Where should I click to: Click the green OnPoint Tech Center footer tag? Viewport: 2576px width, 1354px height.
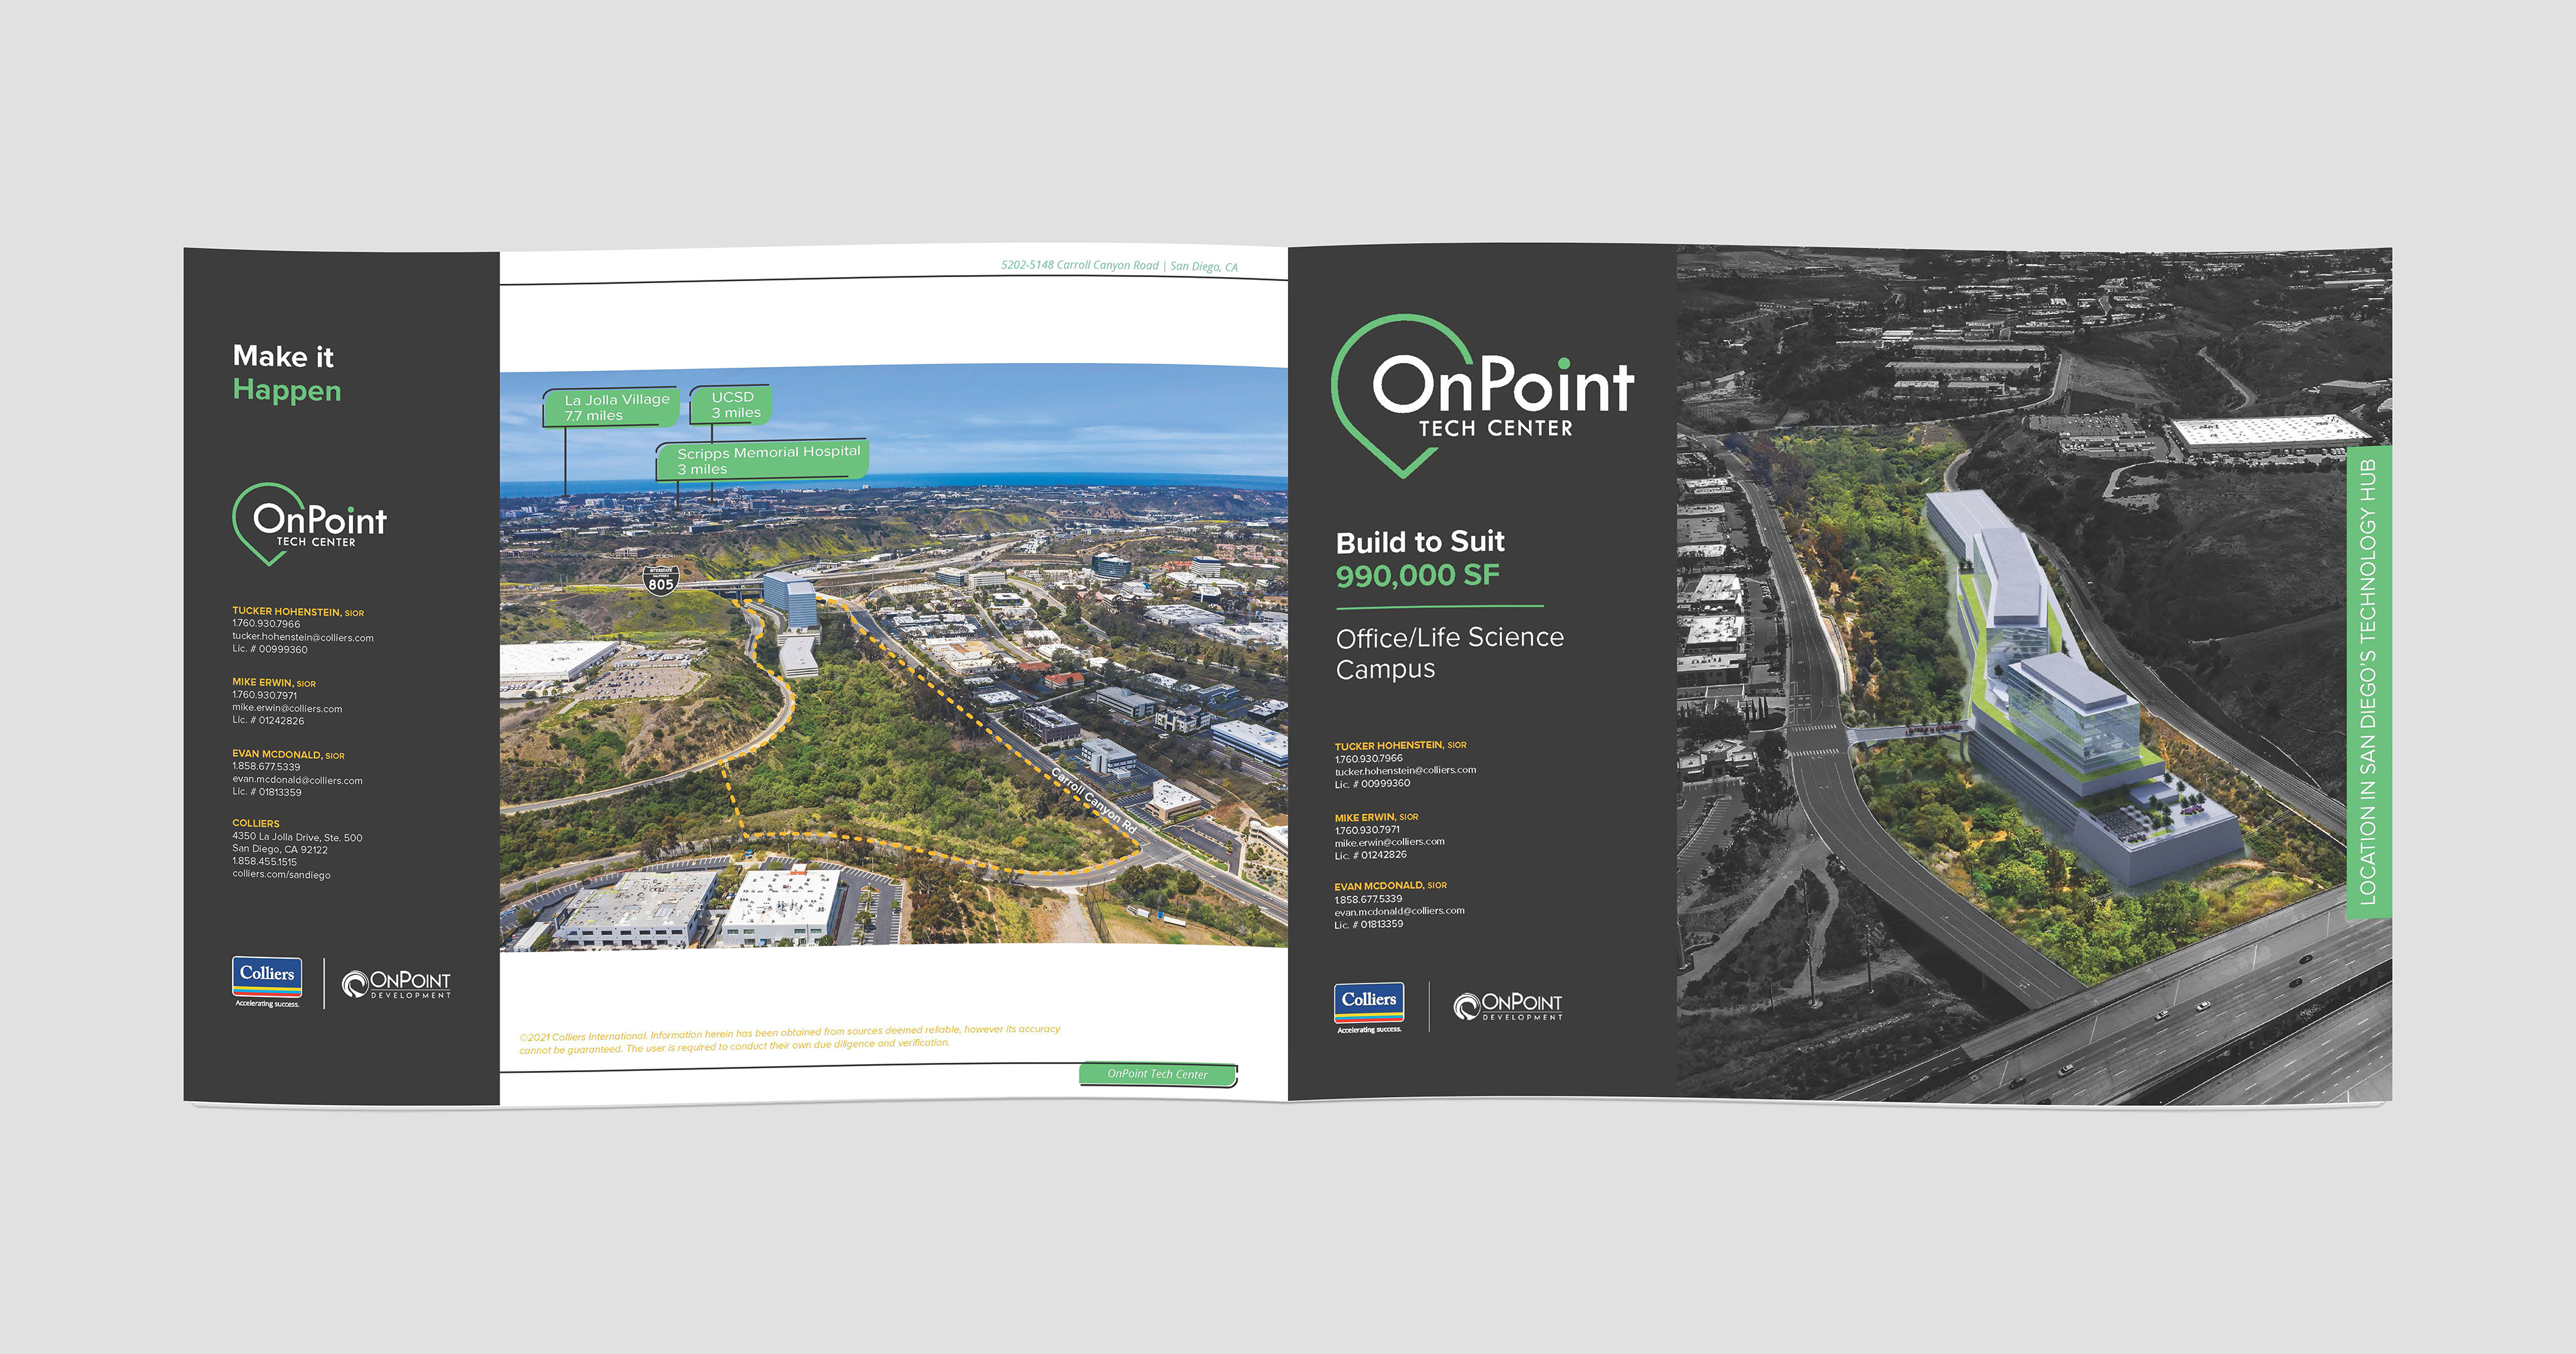click(1158, 1074)
